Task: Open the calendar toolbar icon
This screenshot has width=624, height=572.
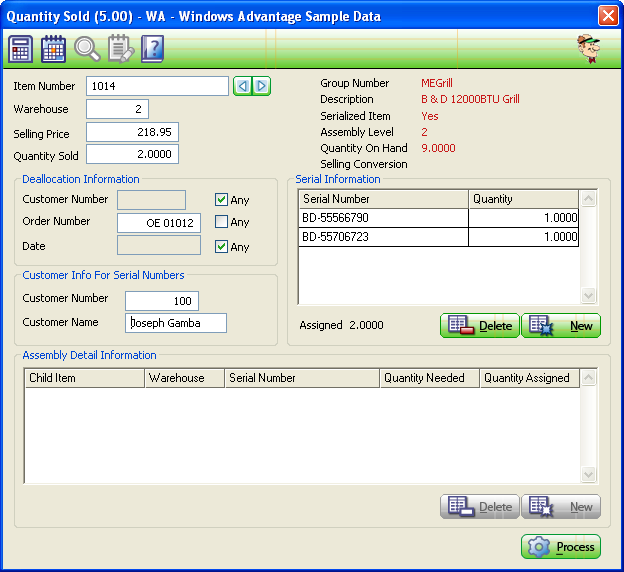Action: (x=53, y=48)
